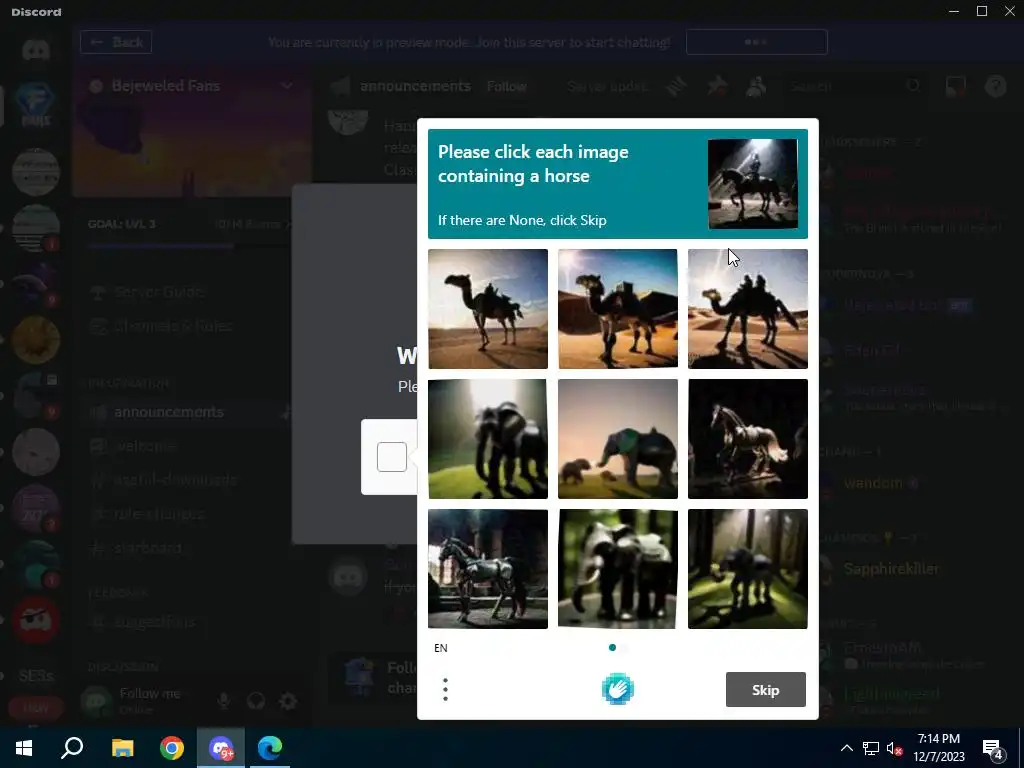The height and width of the screenshot is (768, 1024).
Task: Open the EN language selector in the captcha
Action: click(x=441, y=648)
